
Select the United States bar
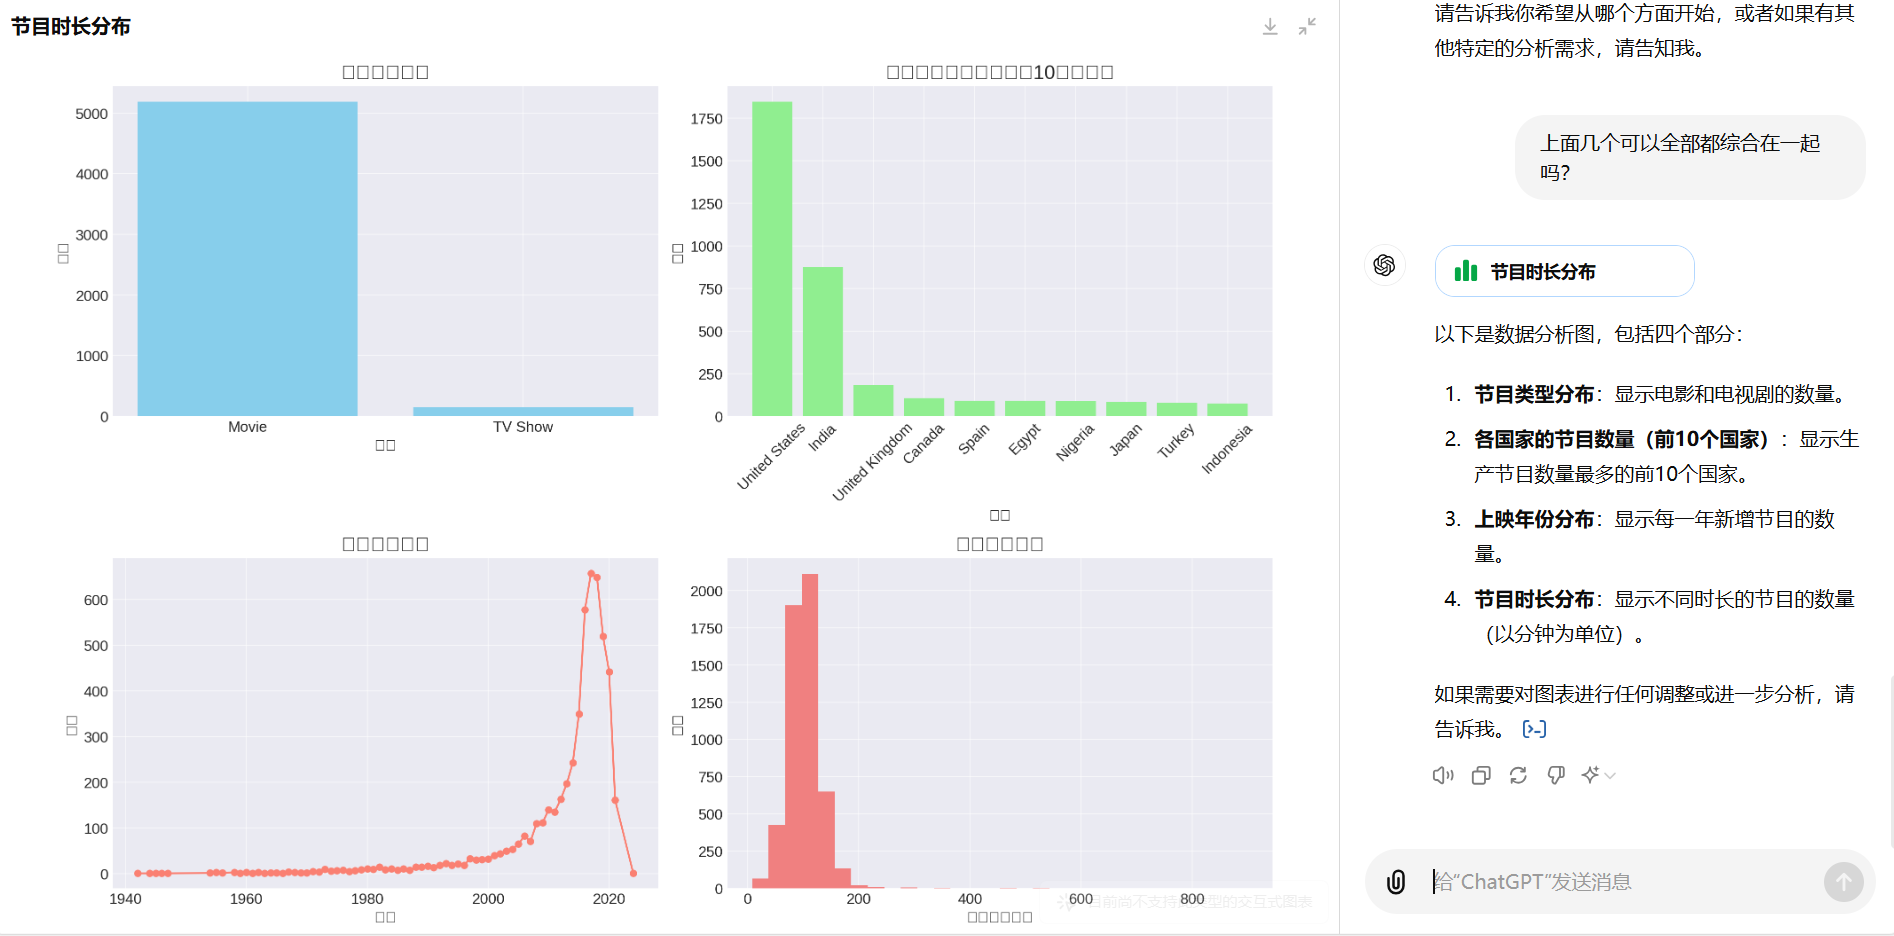click(x=772, y=259)
